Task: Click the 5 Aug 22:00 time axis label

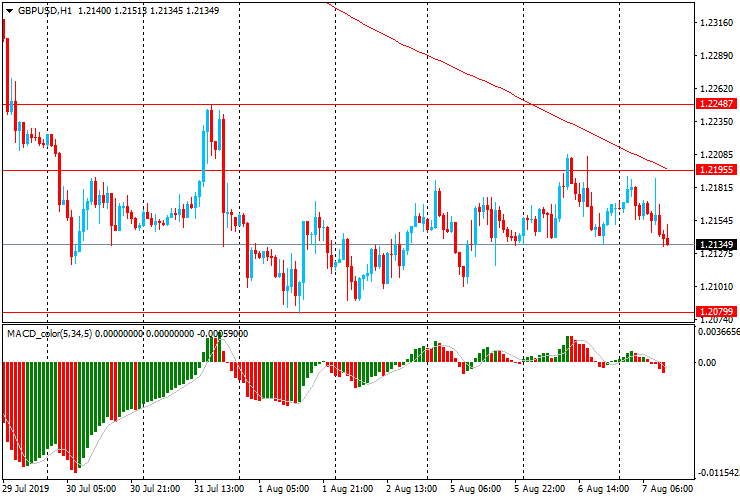Action: pyautogui.click(x=539, y=489)
